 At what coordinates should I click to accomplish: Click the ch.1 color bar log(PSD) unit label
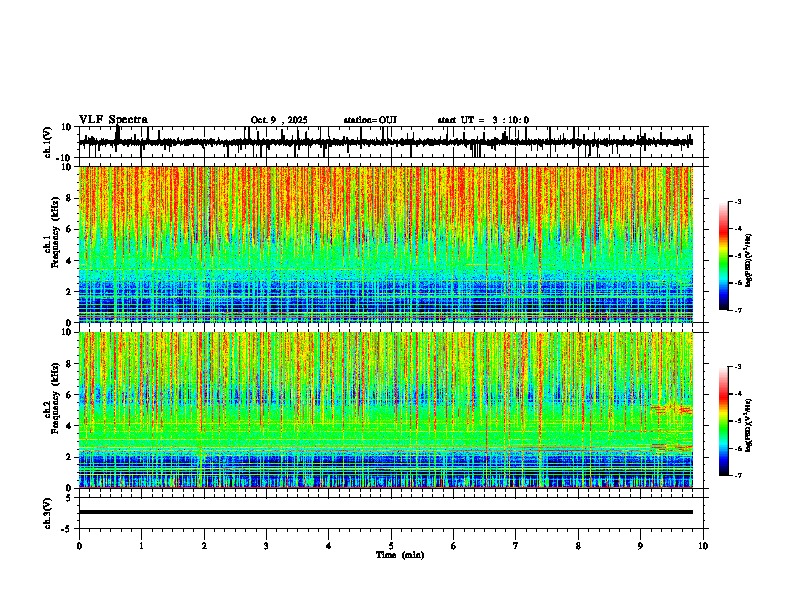pos(749,261)
